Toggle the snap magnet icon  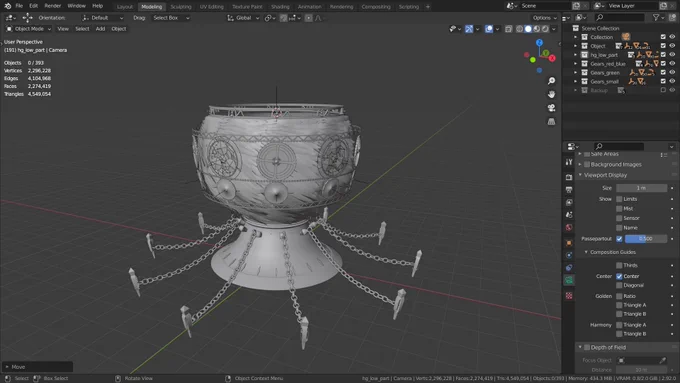pyautogui.click(x=284, y=18)
